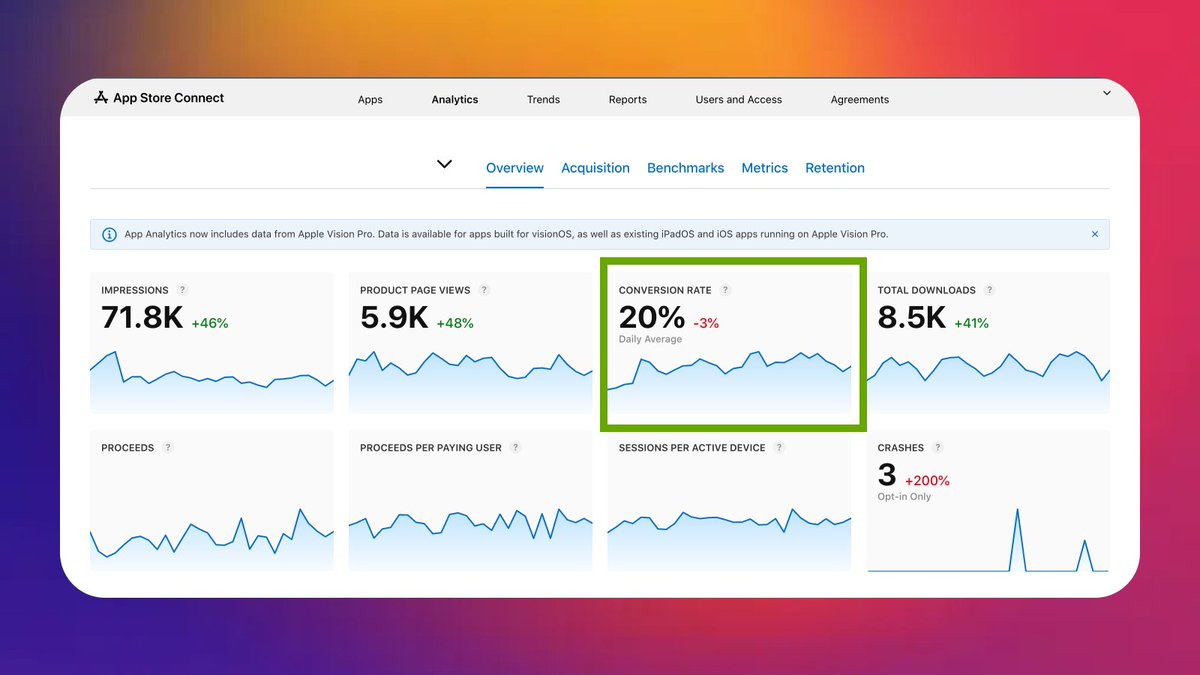The height and width of the screenshot is (675, 1200).
Task: Select the Benchmarks tab
Action: 686,168
